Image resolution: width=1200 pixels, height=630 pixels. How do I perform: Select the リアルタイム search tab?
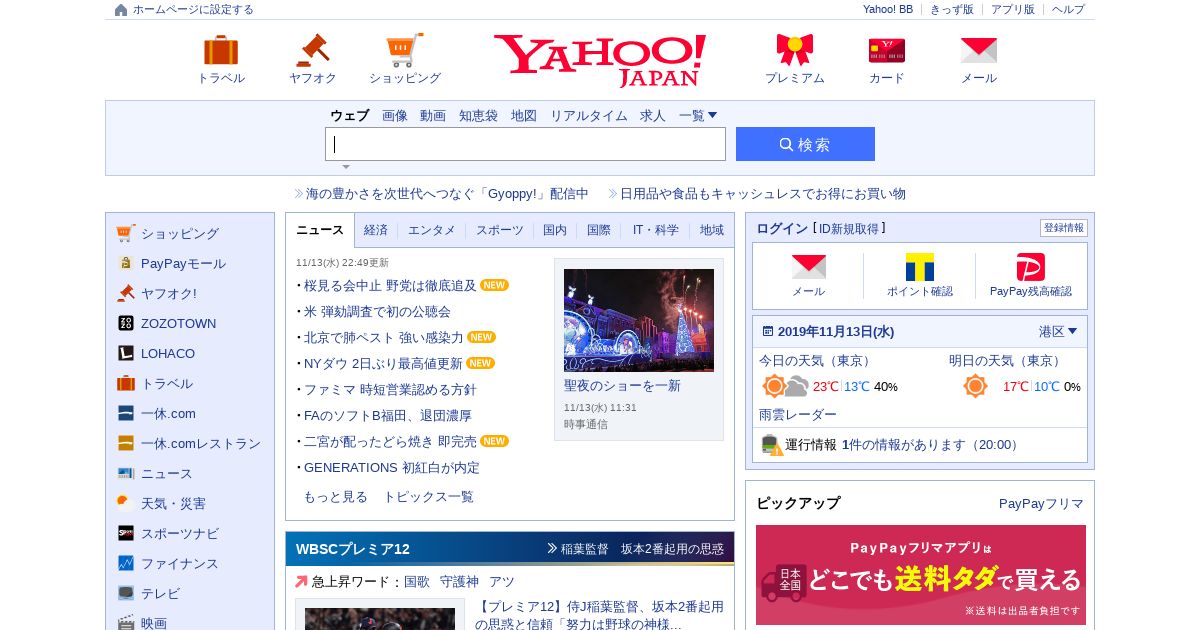(x=589, y=115)
